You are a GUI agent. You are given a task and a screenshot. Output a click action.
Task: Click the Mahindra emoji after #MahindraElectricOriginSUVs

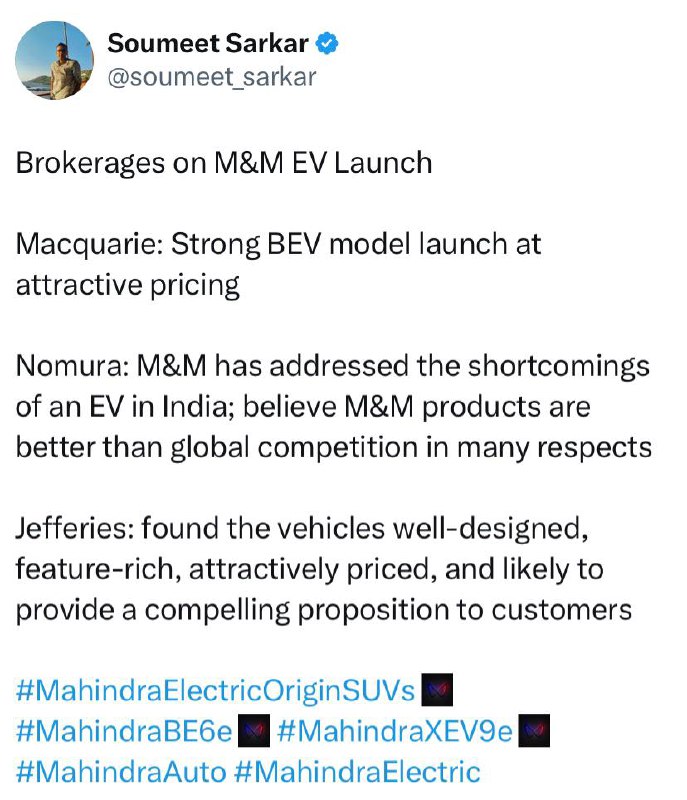click(437, 690)
